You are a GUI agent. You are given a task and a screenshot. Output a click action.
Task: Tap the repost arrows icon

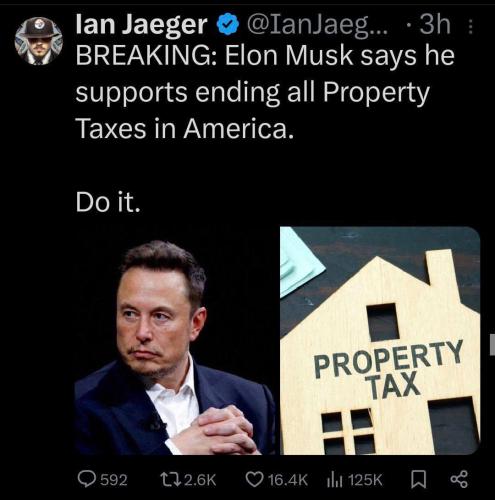(x=171, y=480)
